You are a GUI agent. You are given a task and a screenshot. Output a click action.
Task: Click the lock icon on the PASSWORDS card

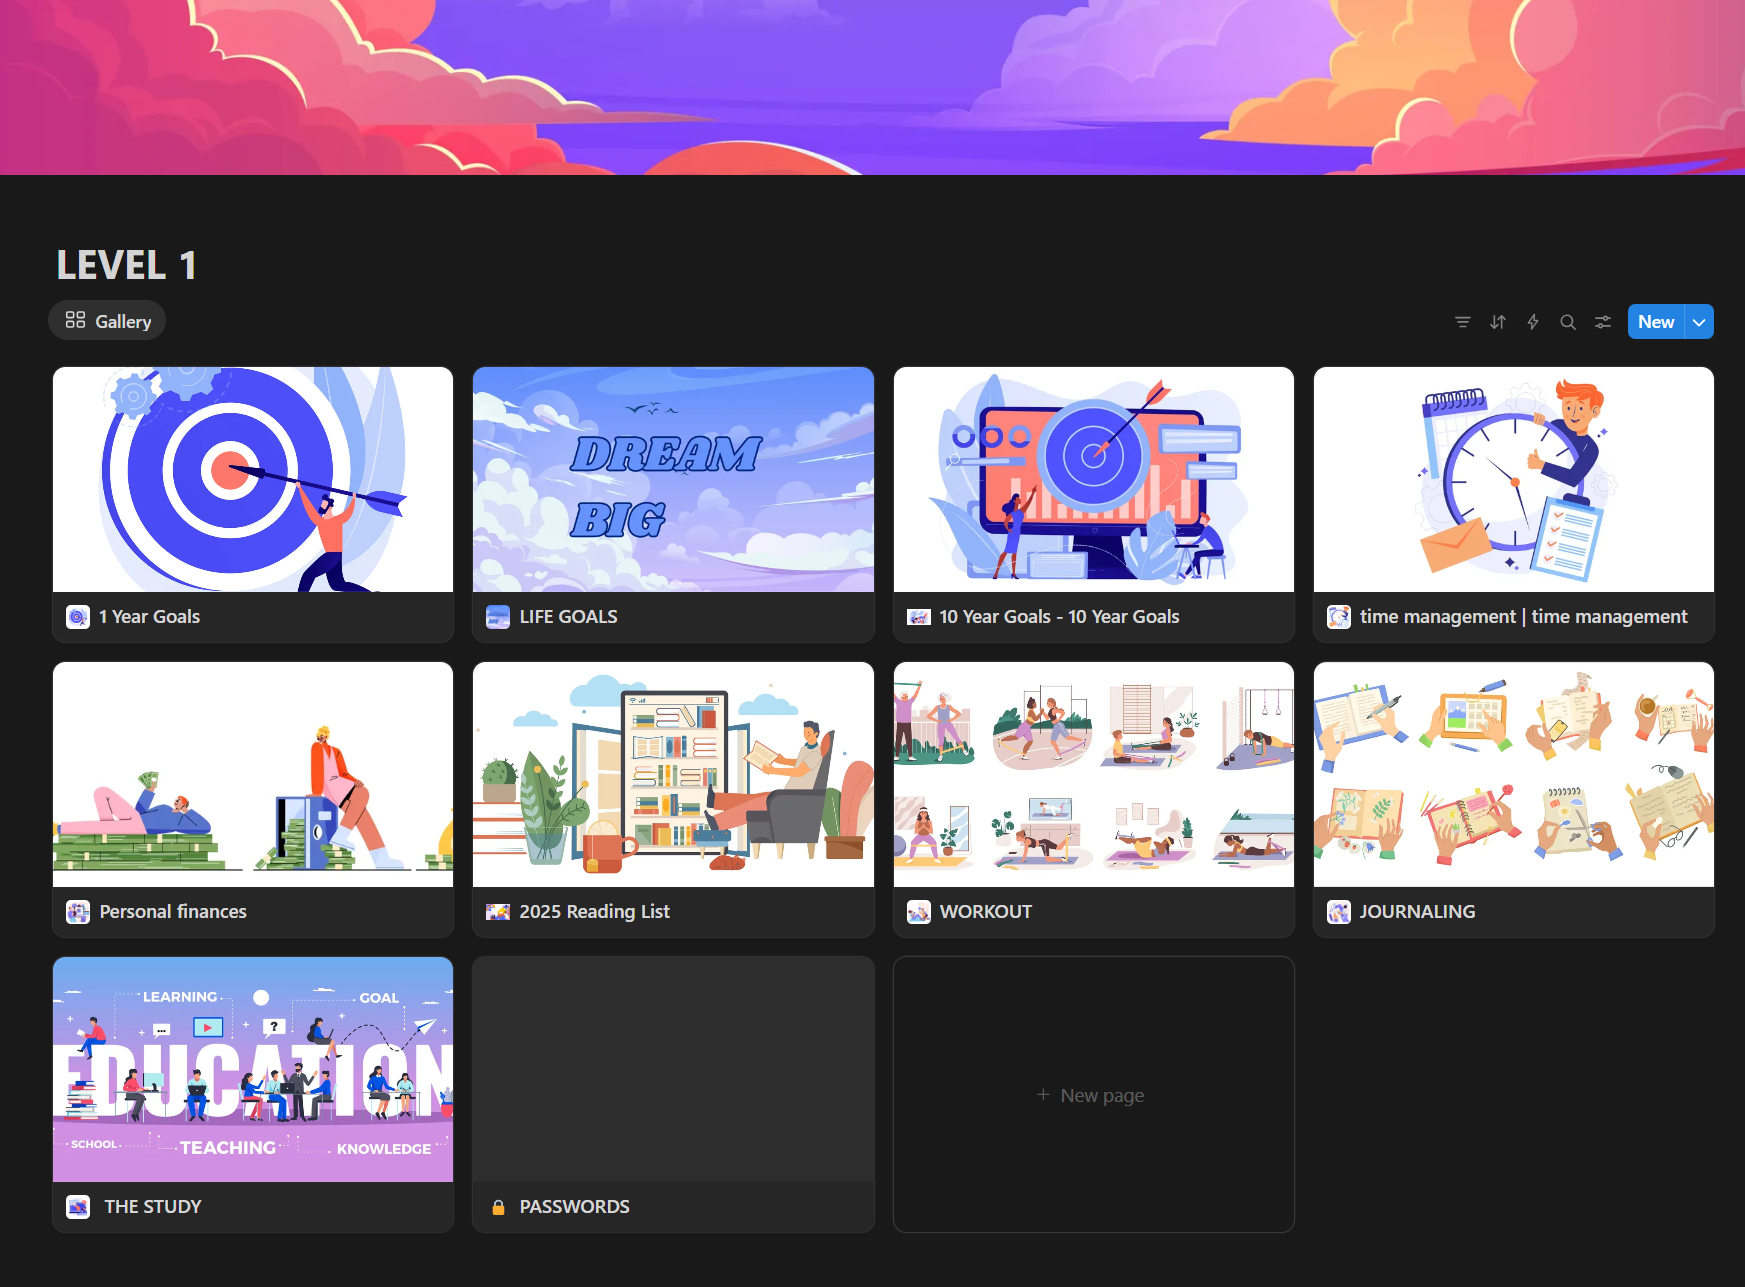tap(498, 1206)
